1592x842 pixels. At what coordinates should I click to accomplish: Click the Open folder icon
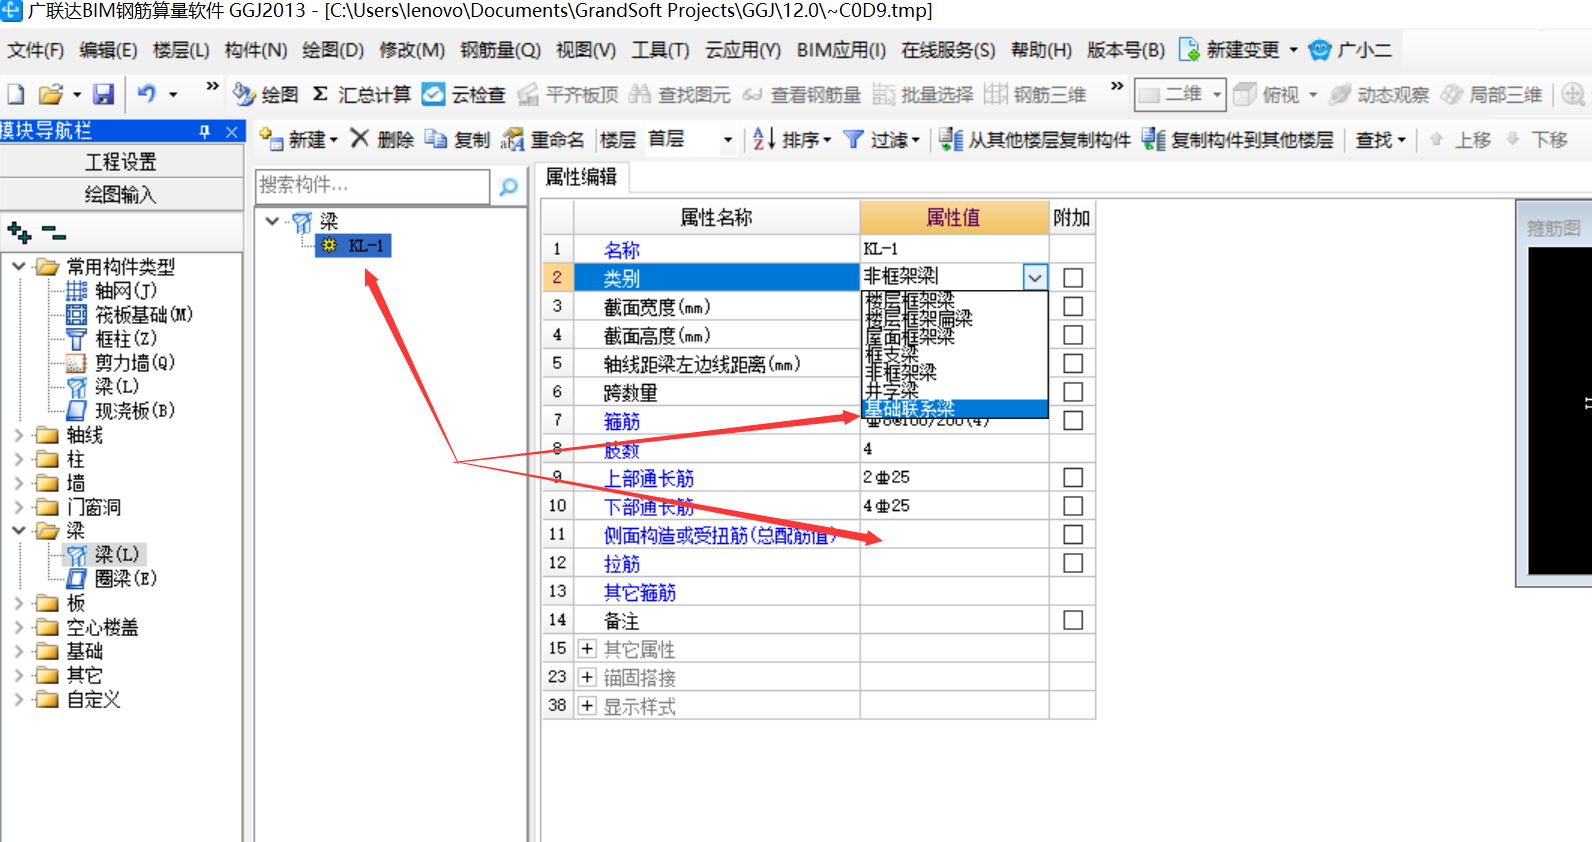50,94
